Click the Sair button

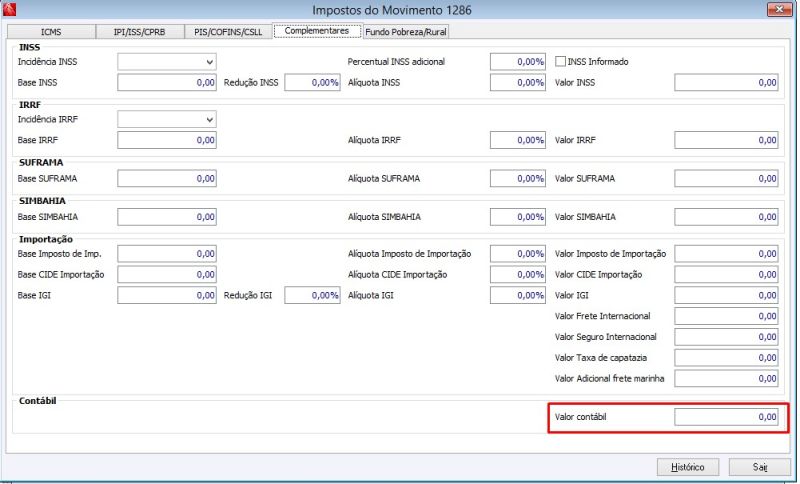click(760, 467)
